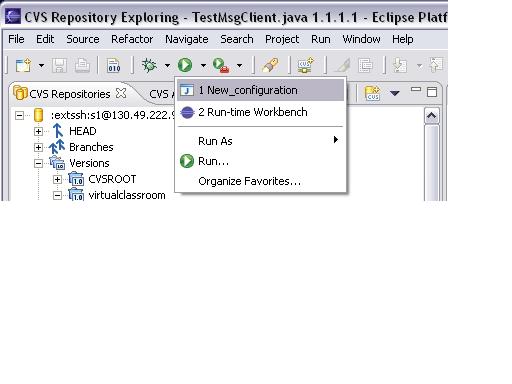
Task: Open the Run button dropdown arrow
Action: coord(203,65)
